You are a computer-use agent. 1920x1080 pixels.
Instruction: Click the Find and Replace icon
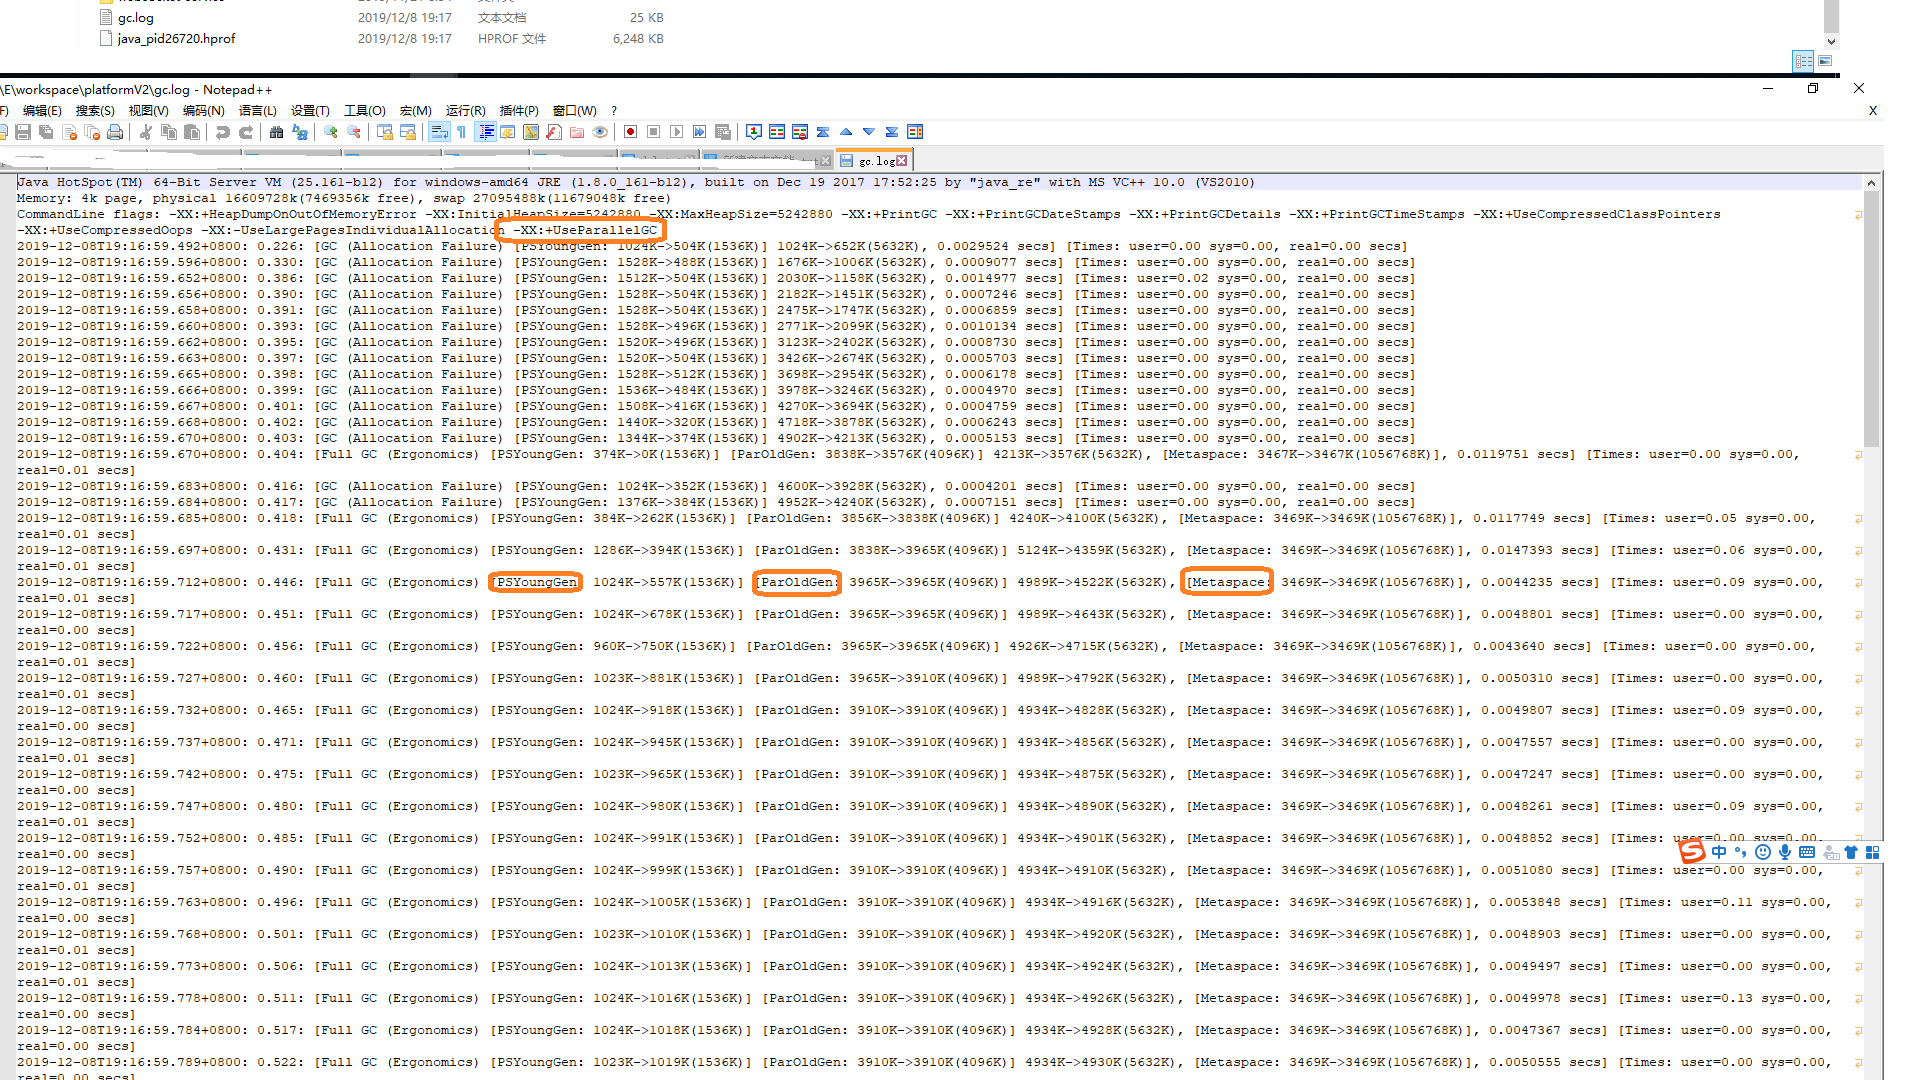(299, 132)
